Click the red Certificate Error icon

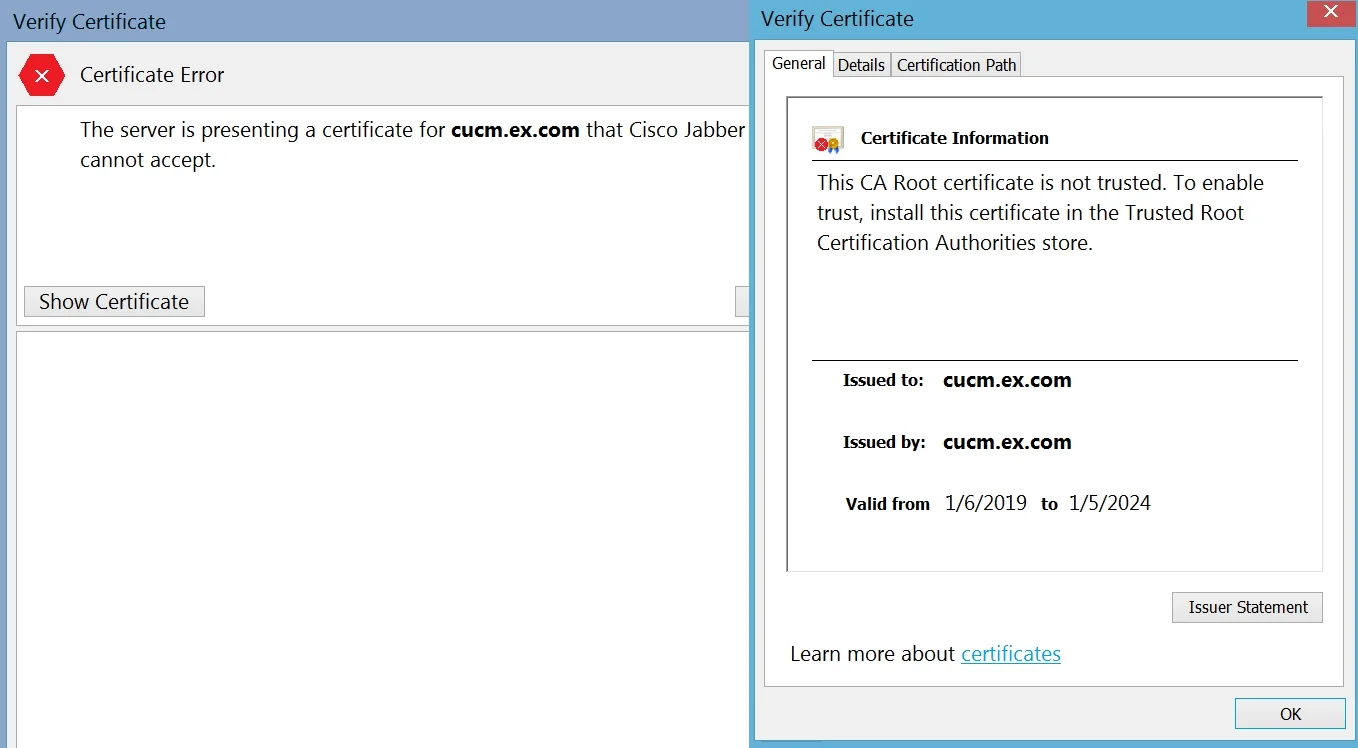(x=42, y=75)
